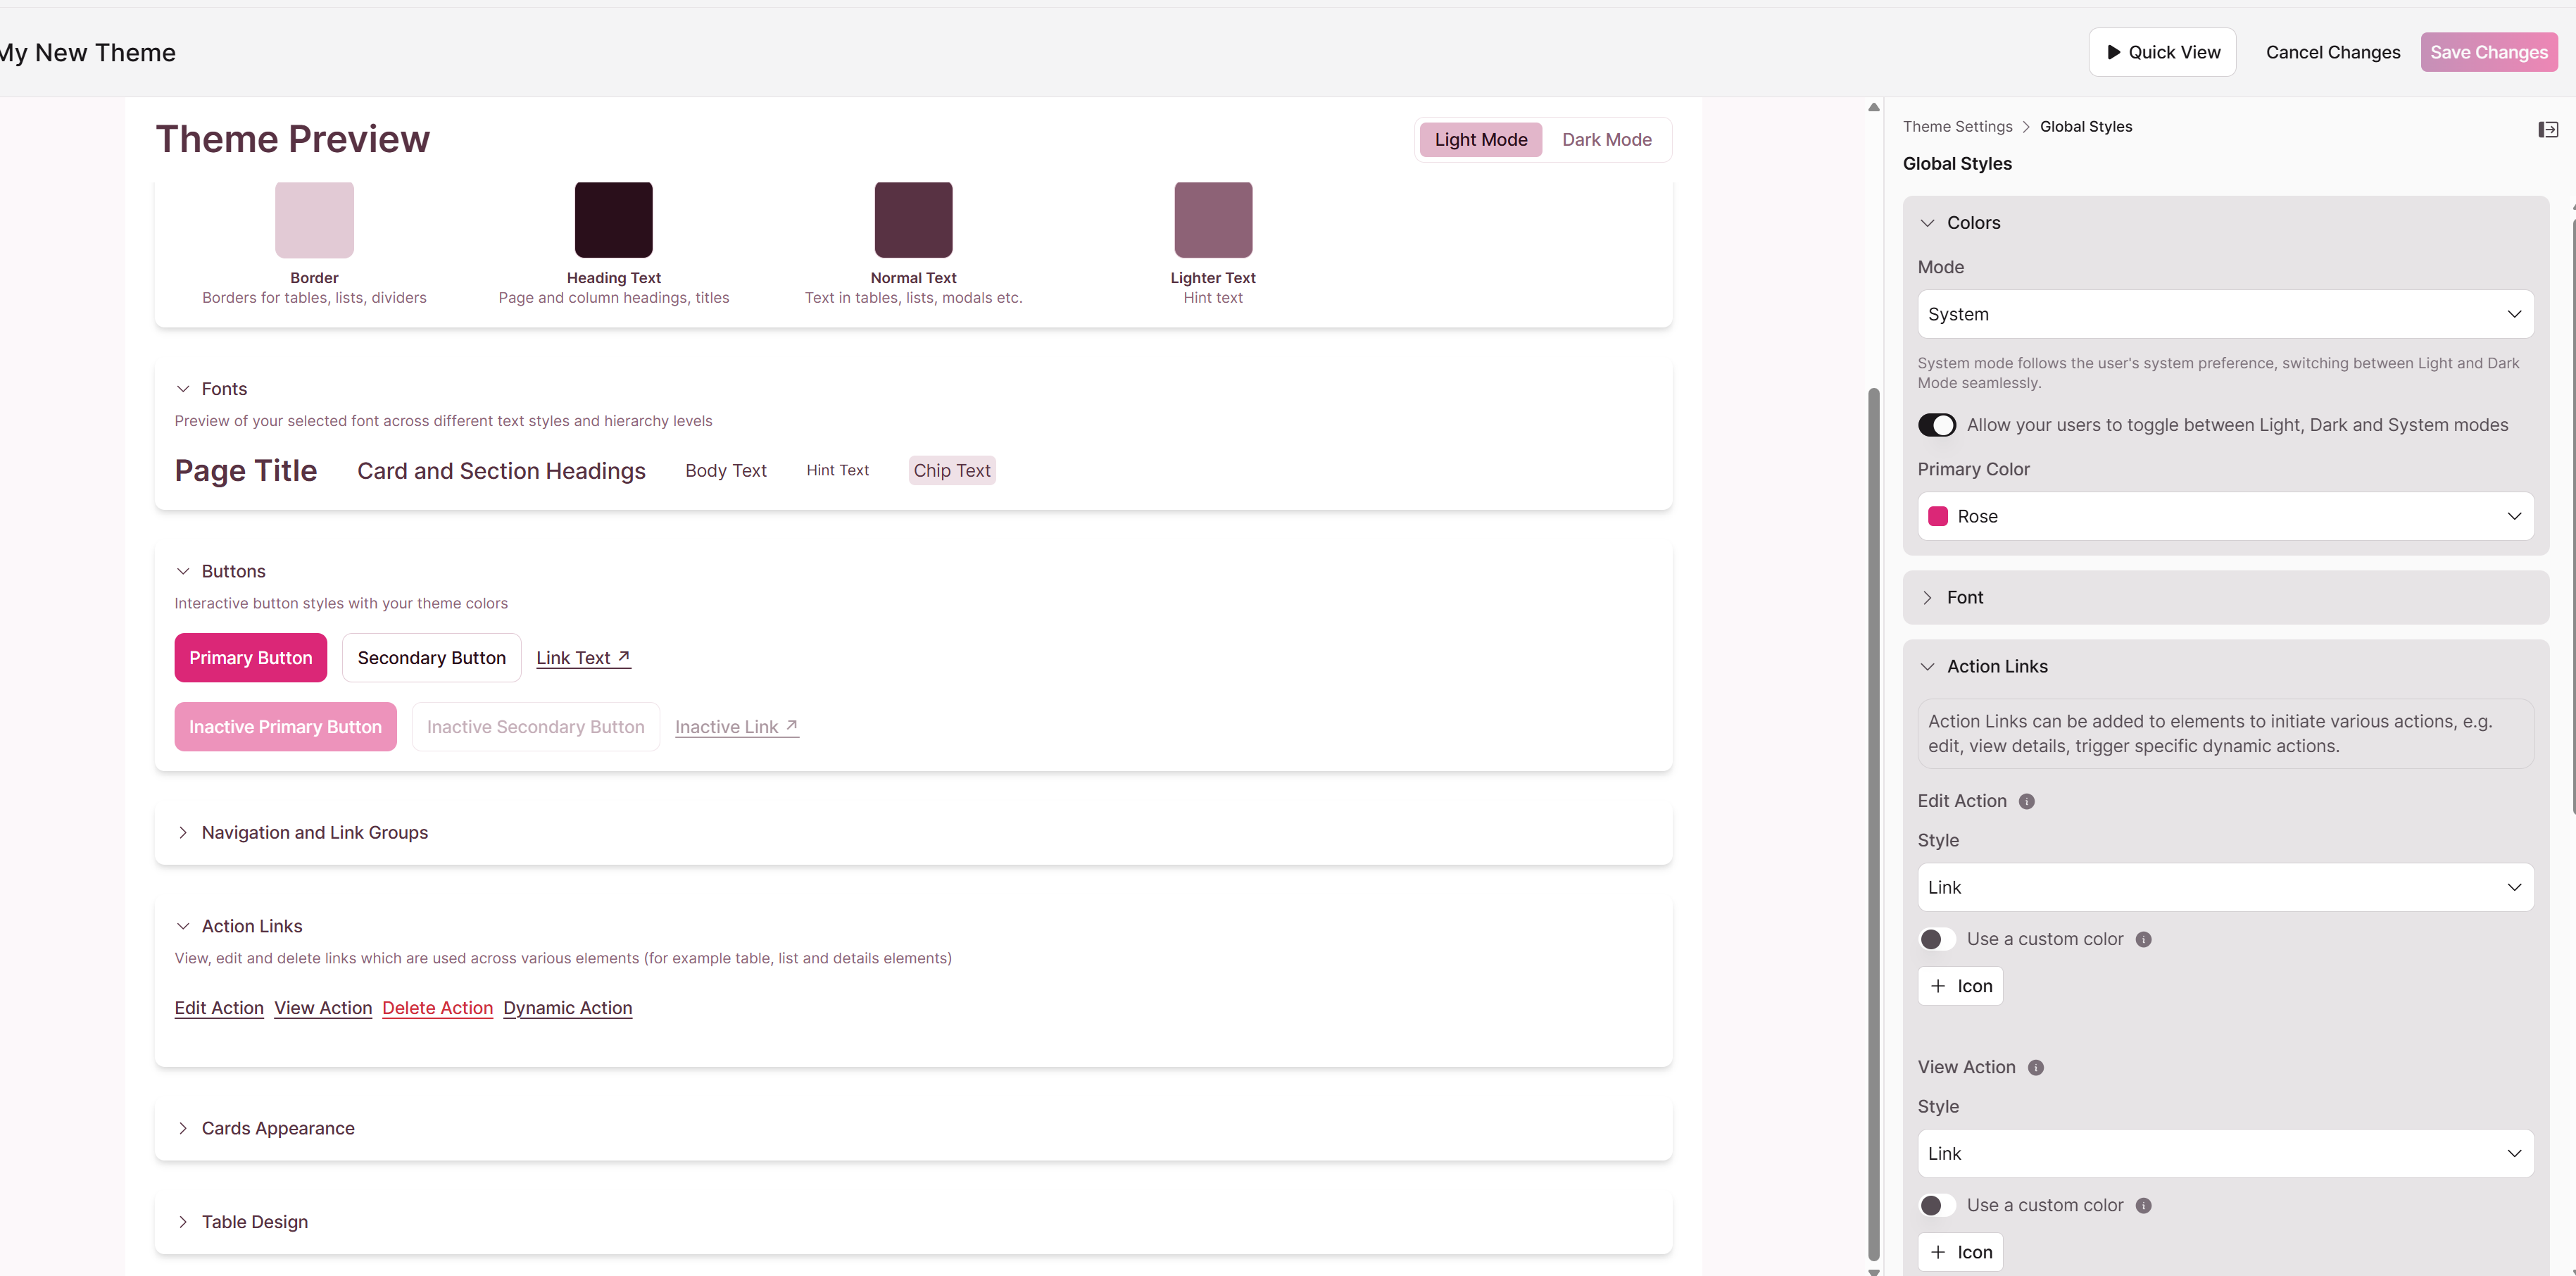Add an Icon to the Edit Action

[x=1960, y=986]
